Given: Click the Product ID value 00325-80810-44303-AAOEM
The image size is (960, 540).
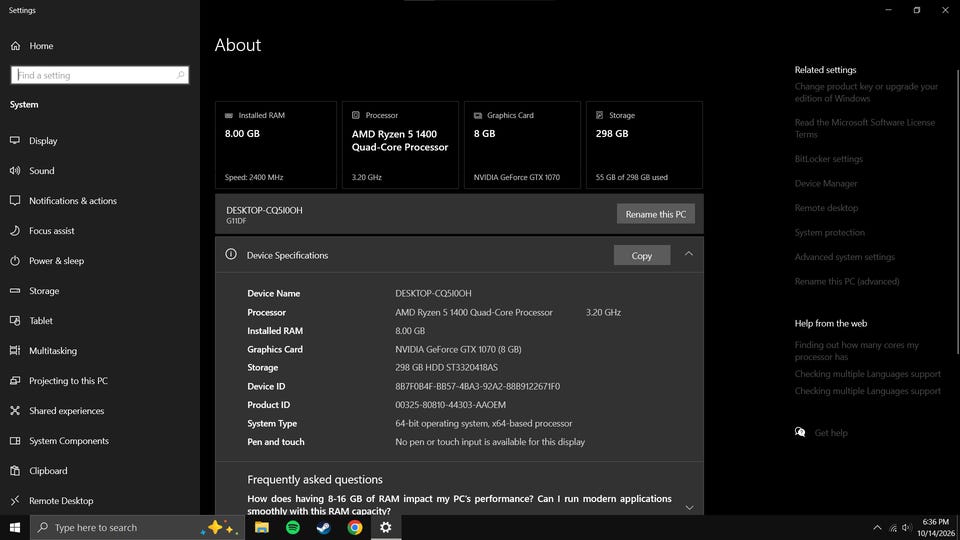Looking at the screenshot, I should click(450, 405).
